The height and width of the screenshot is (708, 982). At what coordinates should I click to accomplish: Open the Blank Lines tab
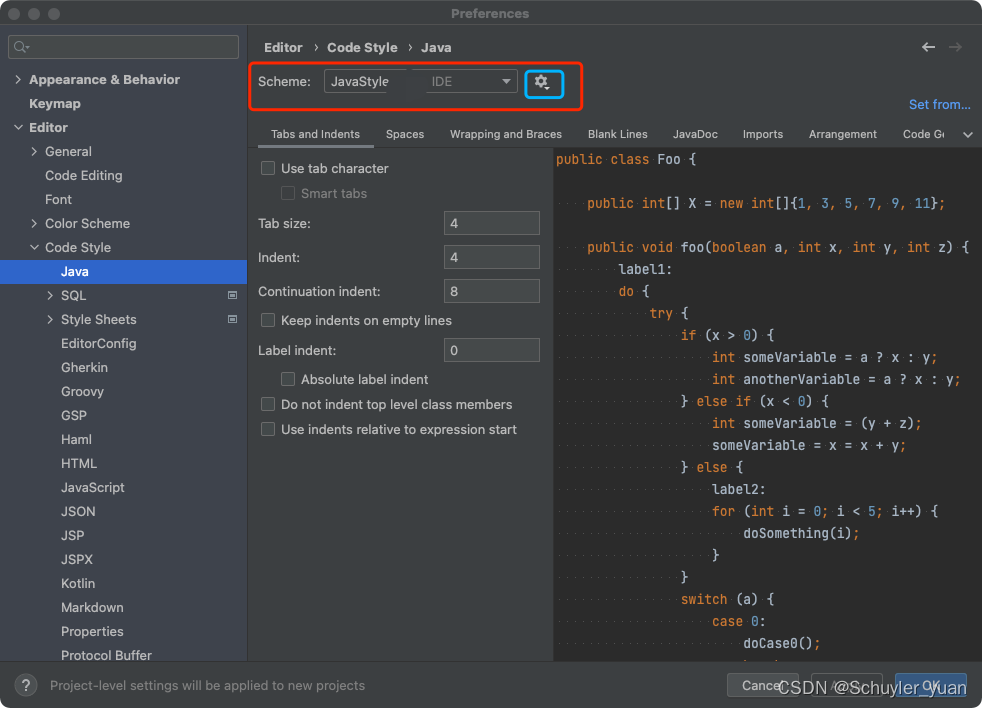tap(618, 134)
